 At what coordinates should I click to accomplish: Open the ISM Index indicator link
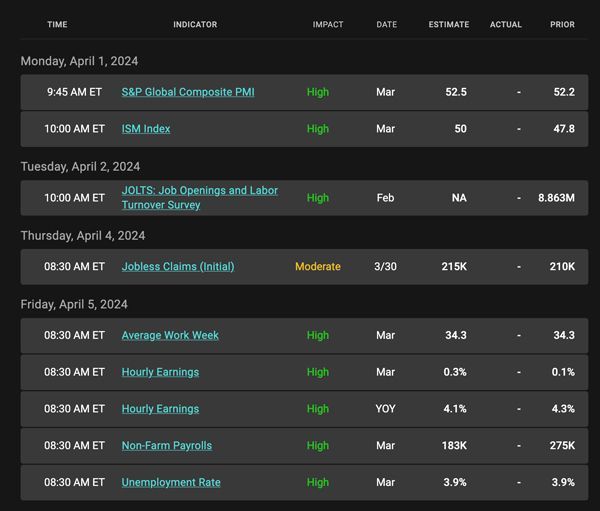click(146, 129)
